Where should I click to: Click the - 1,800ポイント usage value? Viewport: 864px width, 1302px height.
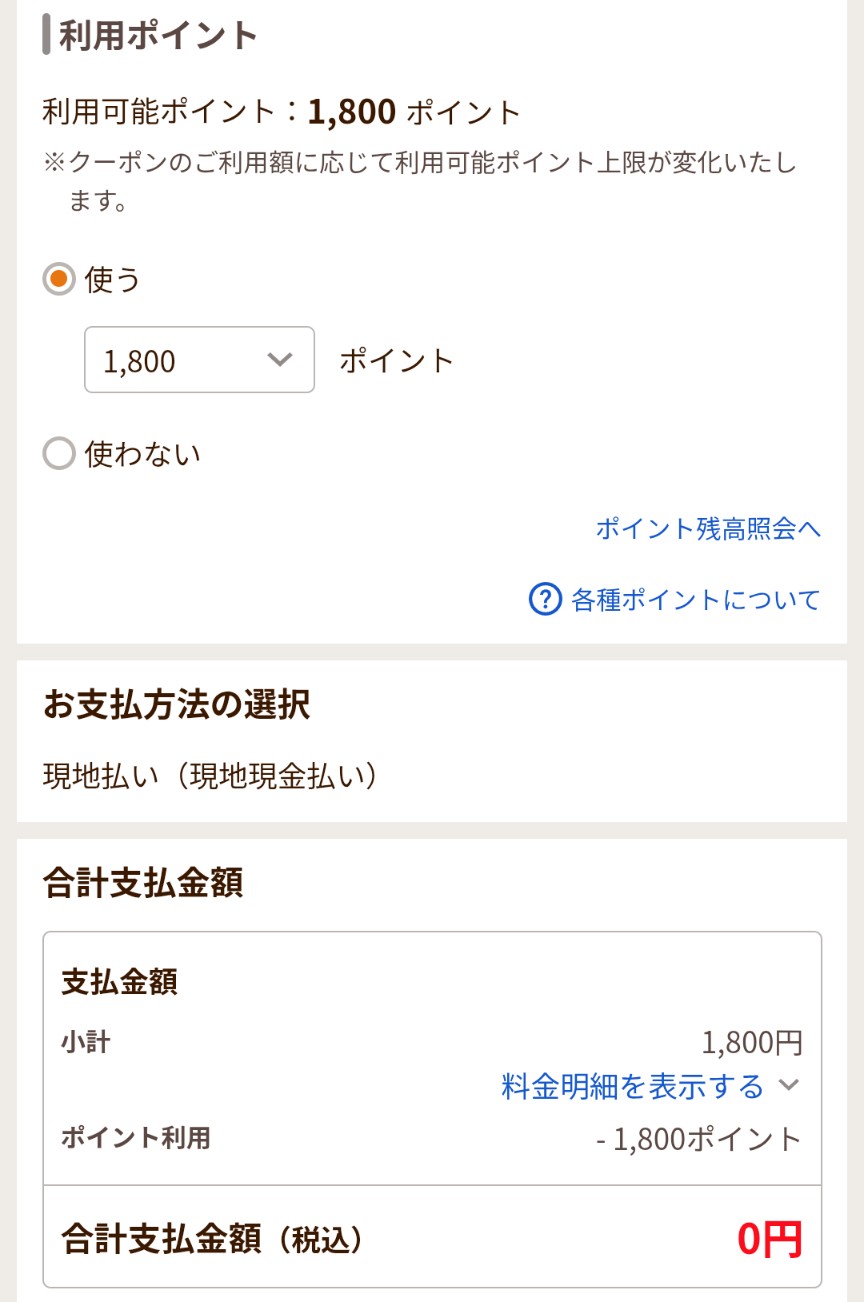click(x=699, y=1138)
